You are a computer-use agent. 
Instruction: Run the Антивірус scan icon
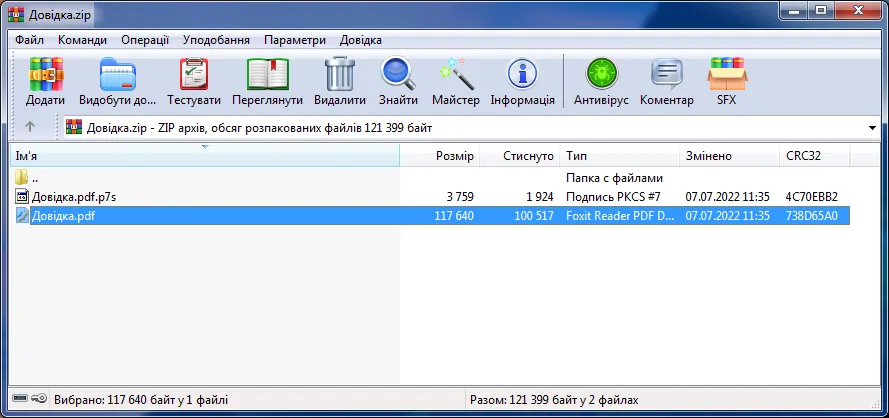pyautogui.click(x=602, y=74)
